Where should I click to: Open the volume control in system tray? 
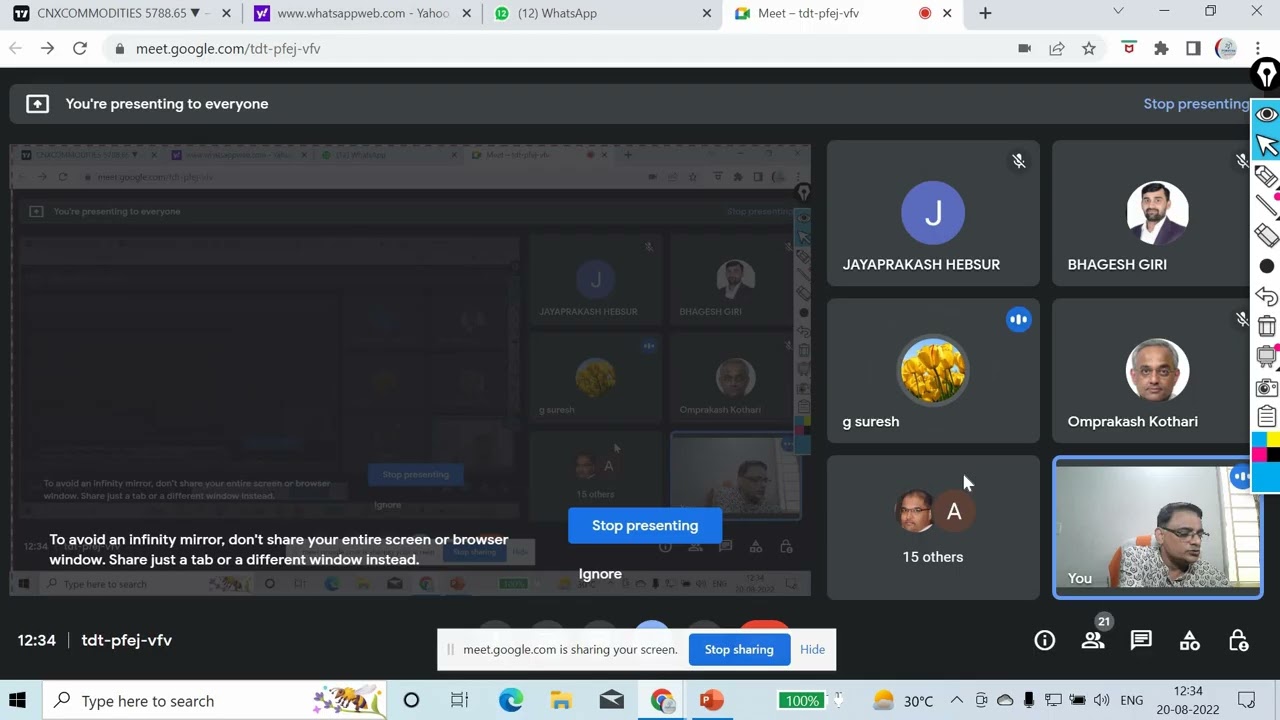pyautogui.click(x=1102, y=701)
